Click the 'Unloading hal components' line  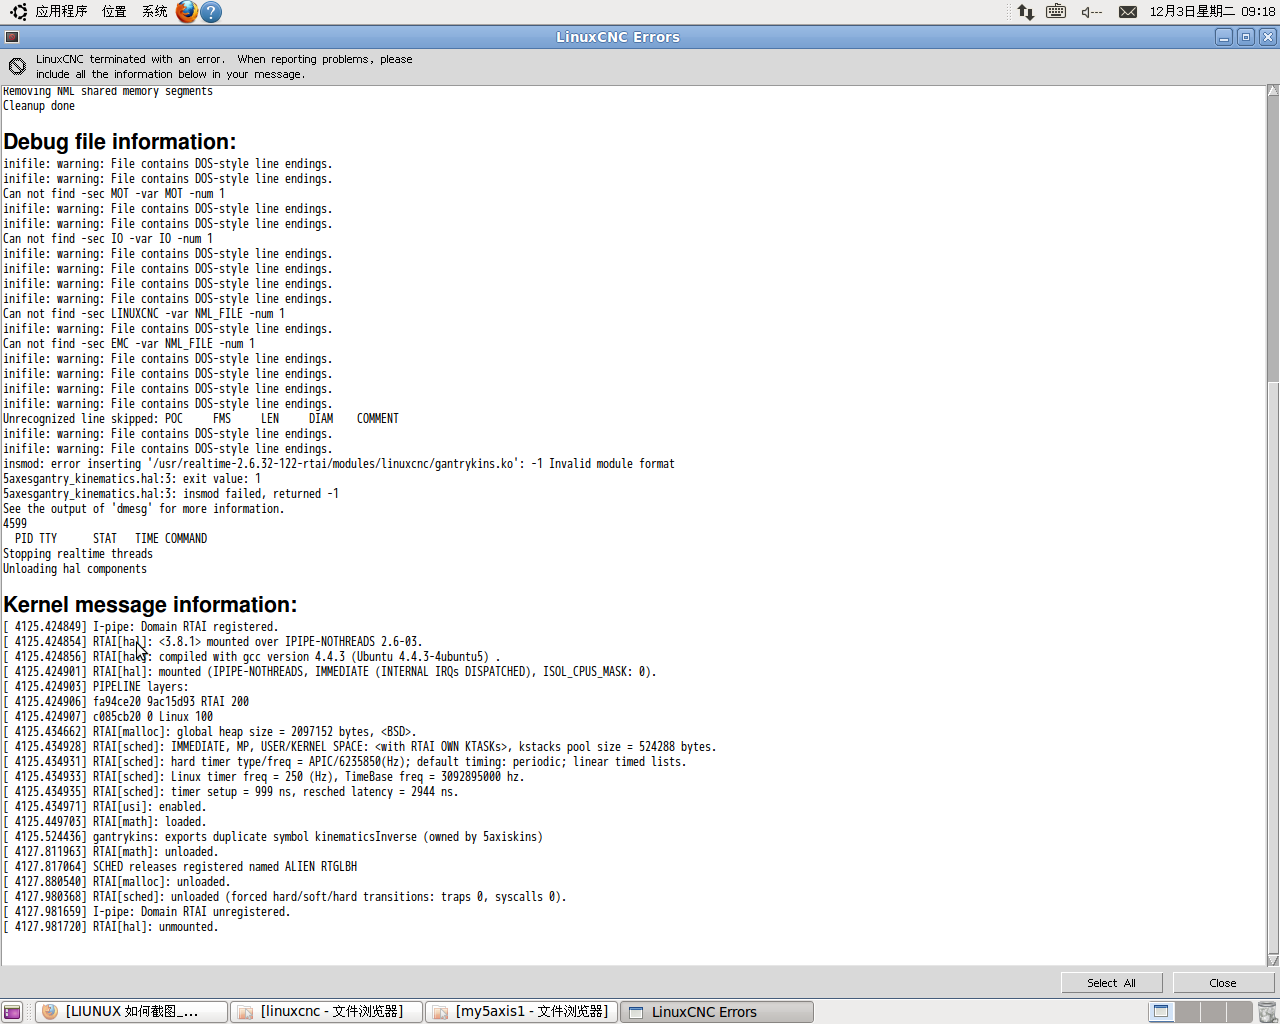pos(75,569)
